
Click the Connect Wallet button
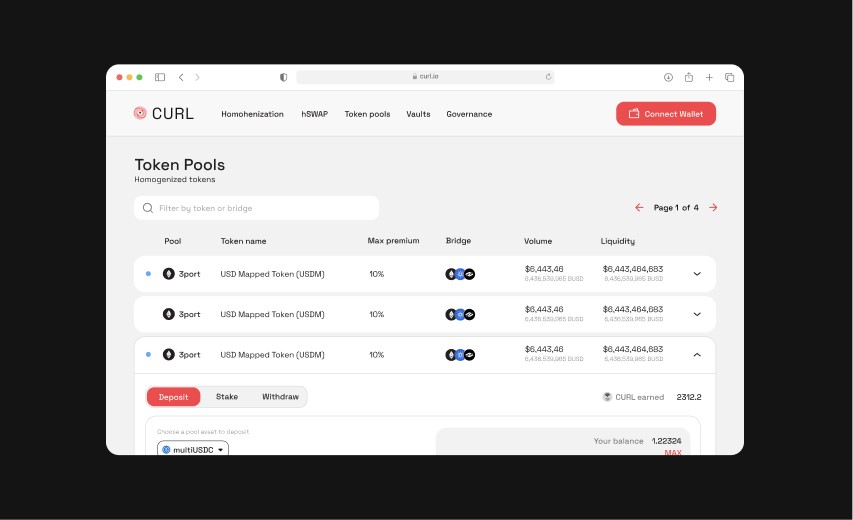pyautogui.click(x=666, y=114)
